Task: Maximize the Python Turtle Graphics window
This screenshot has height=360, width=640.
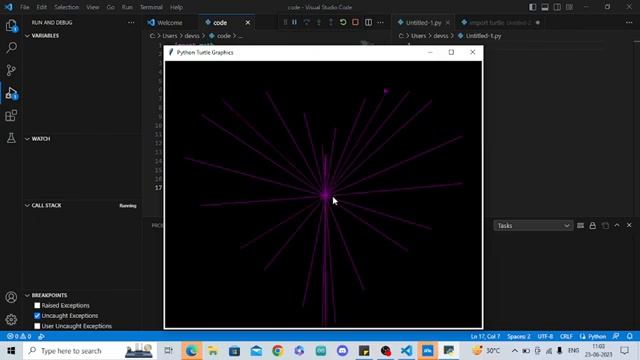Action: click(x=451, y=52)
